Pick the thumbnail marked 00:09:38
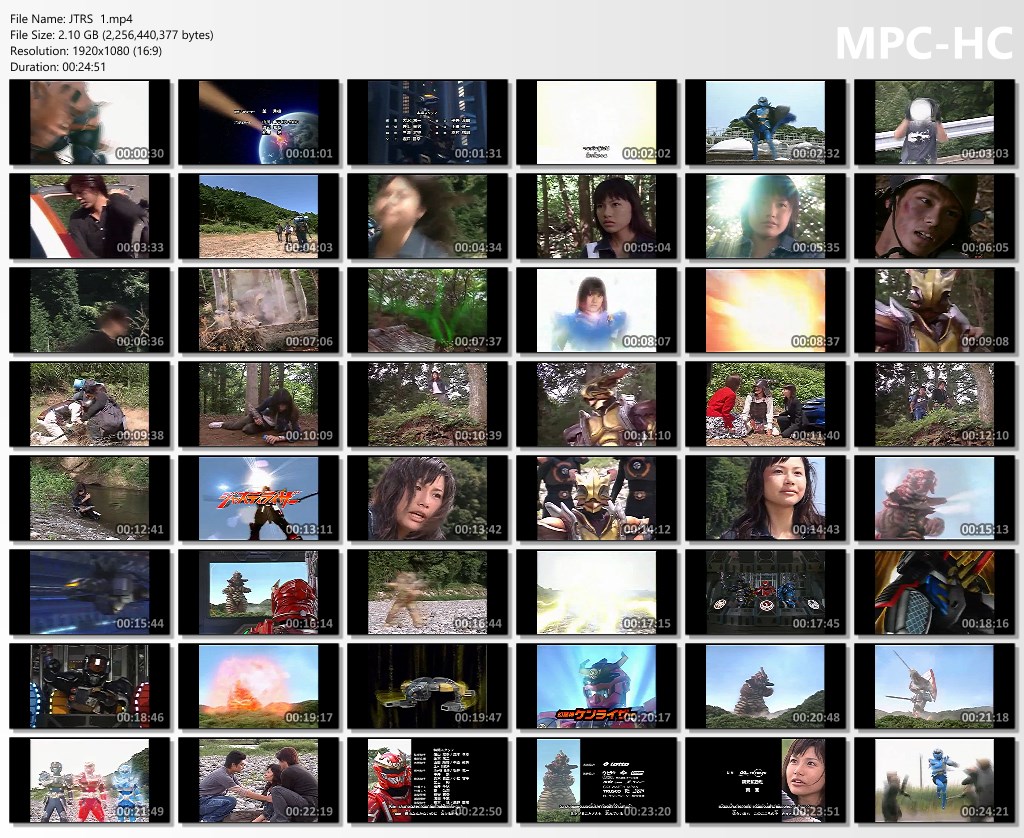 [x=89, y=404]
